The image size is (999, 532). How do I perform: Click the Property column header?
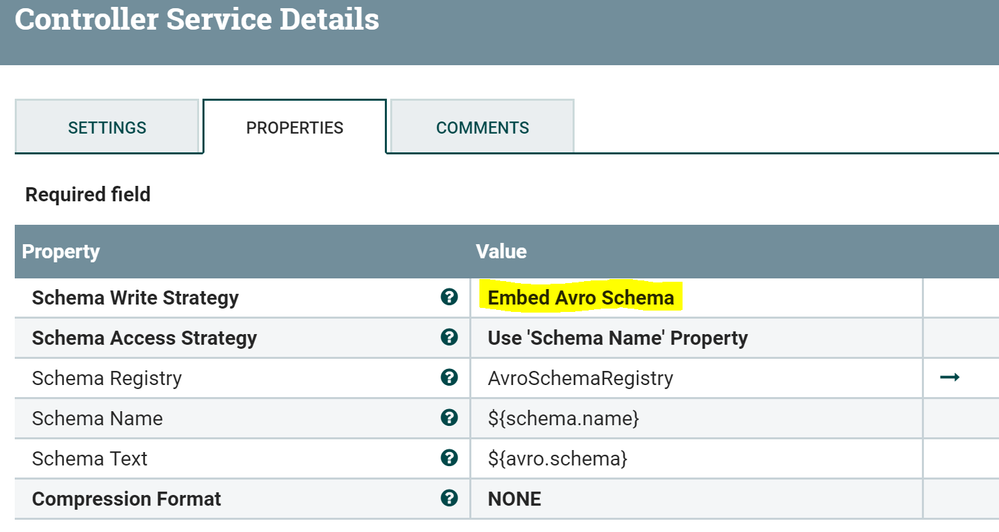tap(61, 252)
